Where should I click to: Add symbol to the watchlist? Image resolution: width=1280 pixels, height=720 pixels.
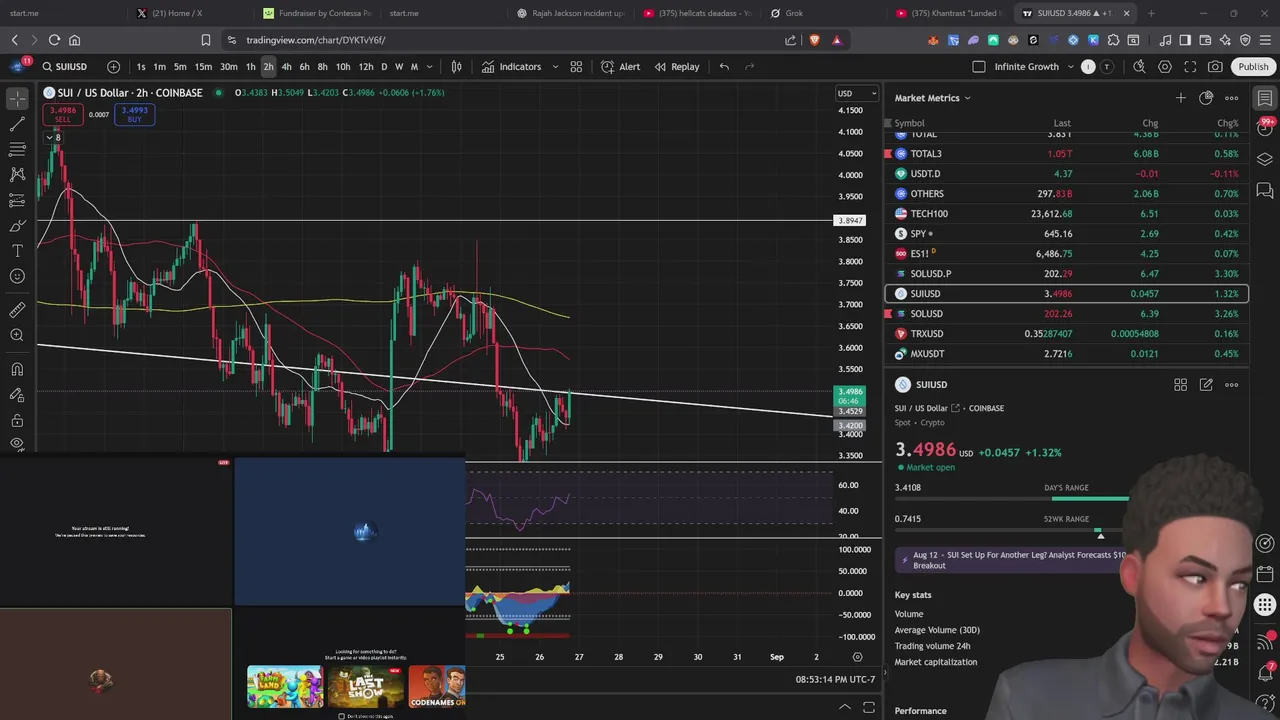(1181, 98)
